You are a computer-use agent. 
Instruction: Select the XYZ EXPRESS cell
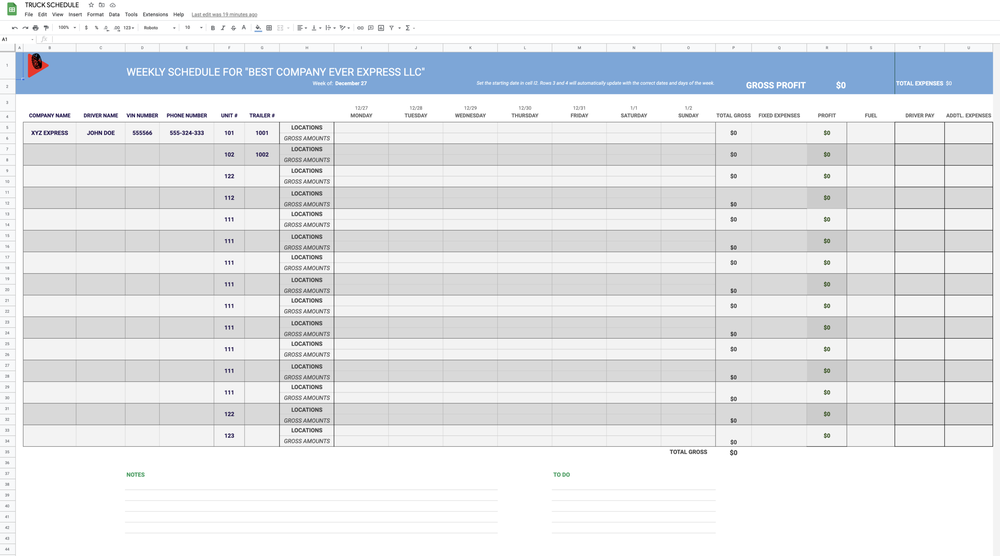[x=50, y=133]
